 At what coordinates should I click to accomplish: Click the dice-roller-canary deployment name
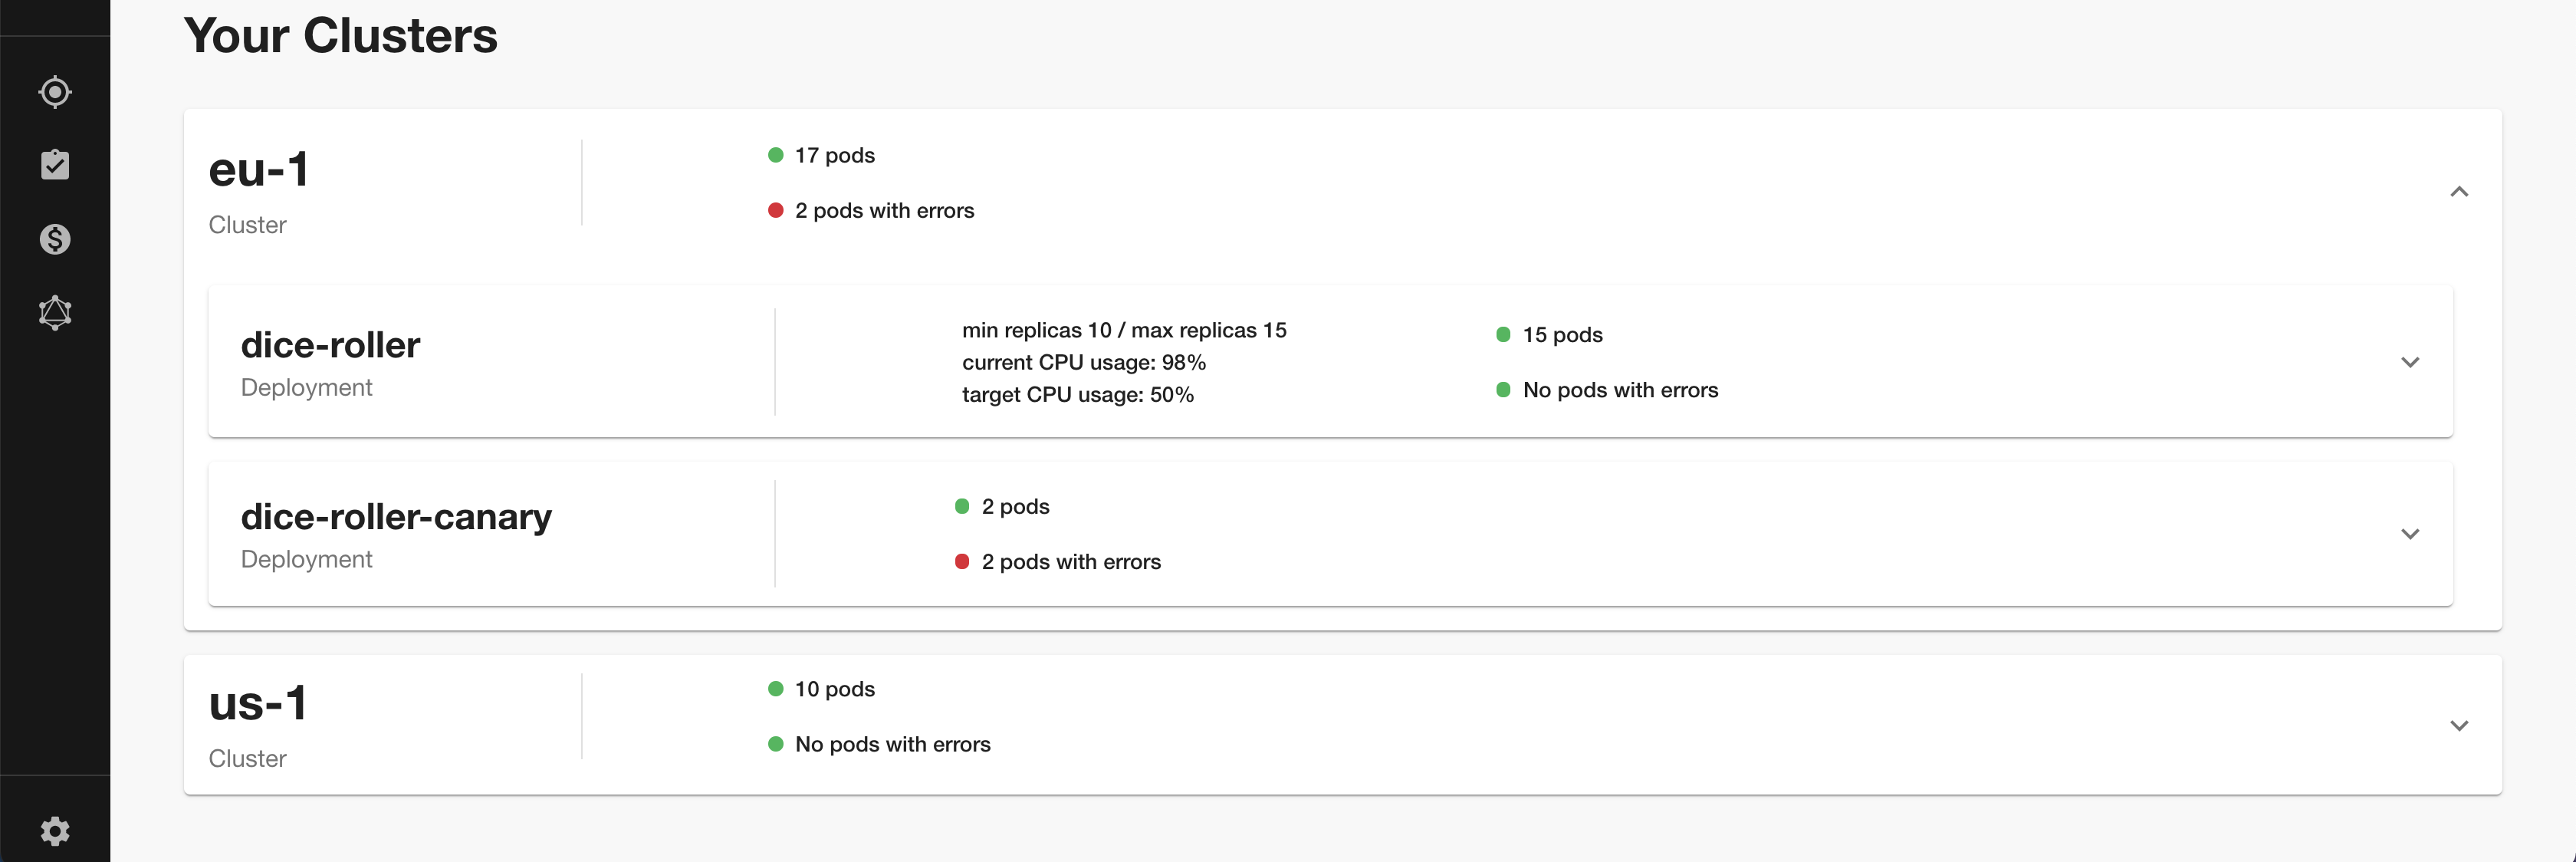point(396,517)
